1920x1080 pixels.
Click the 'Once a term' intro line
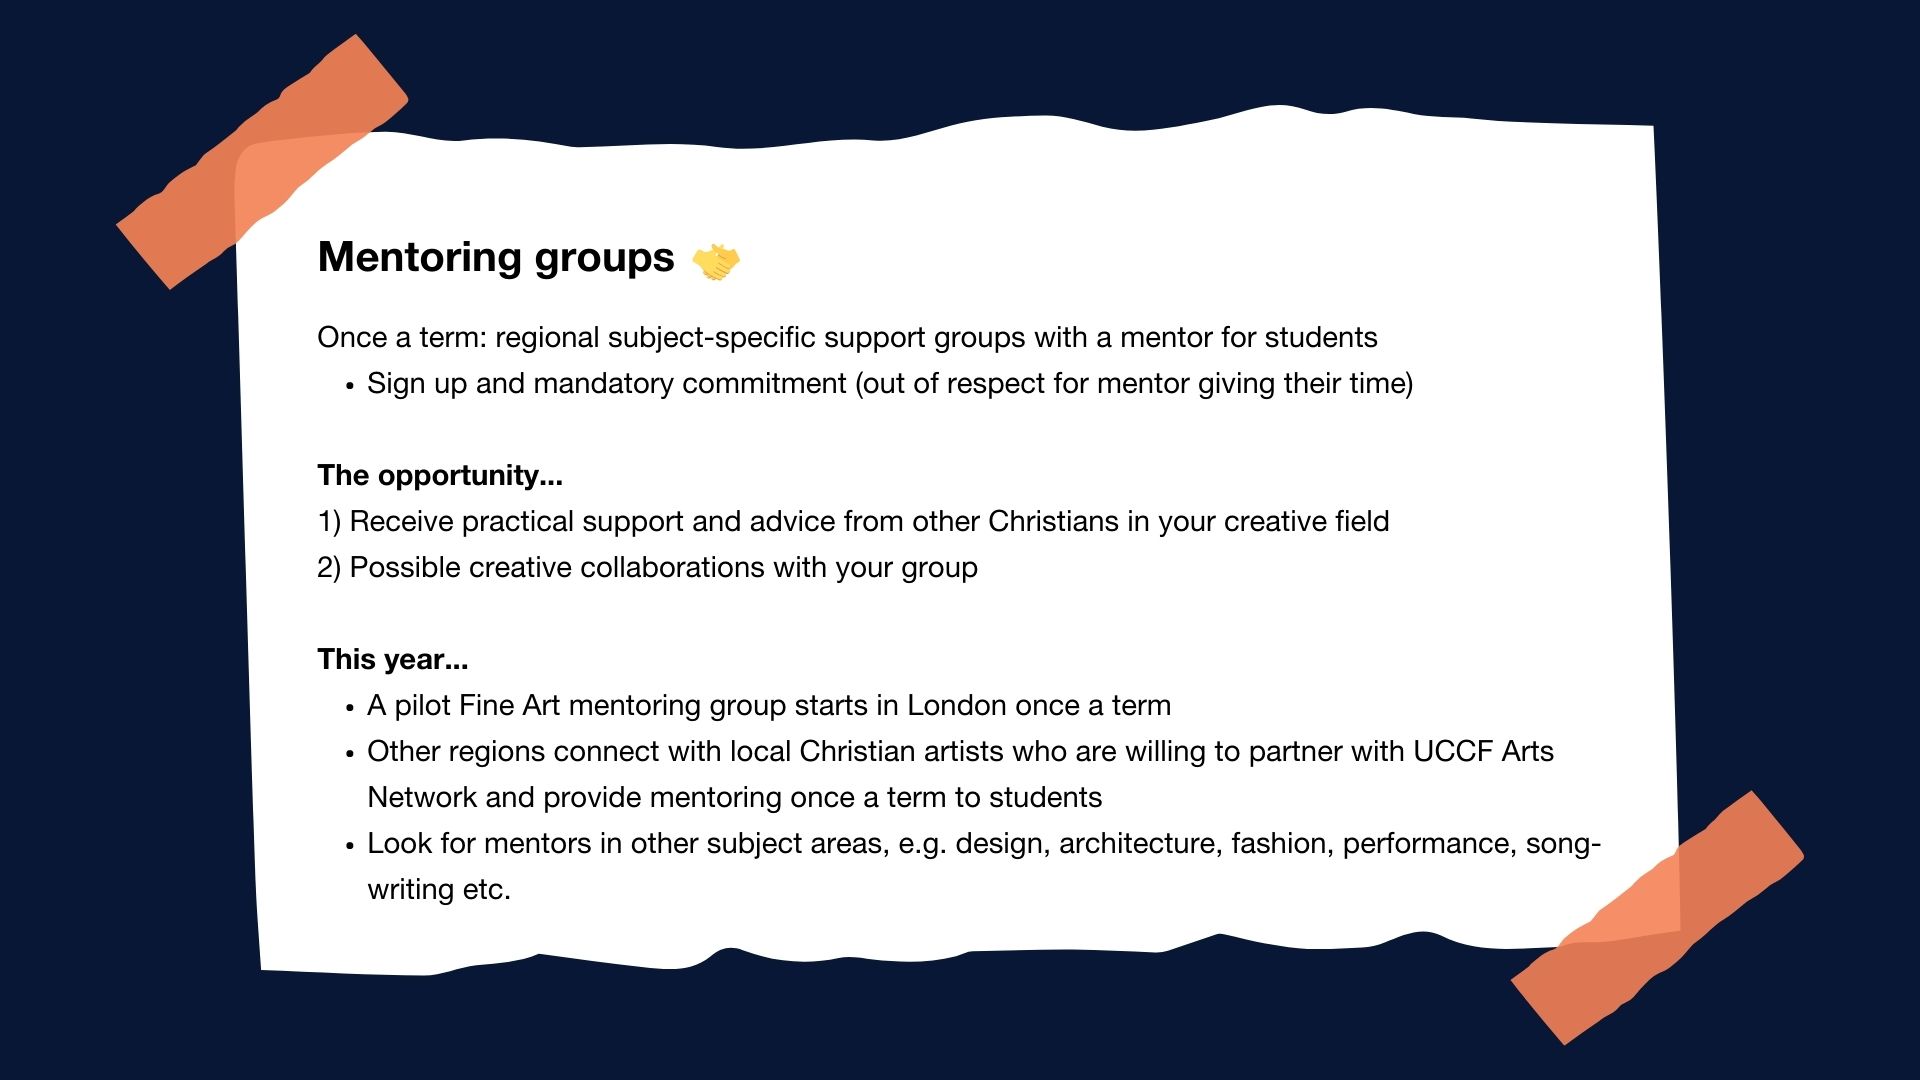[x=847, y=338]
